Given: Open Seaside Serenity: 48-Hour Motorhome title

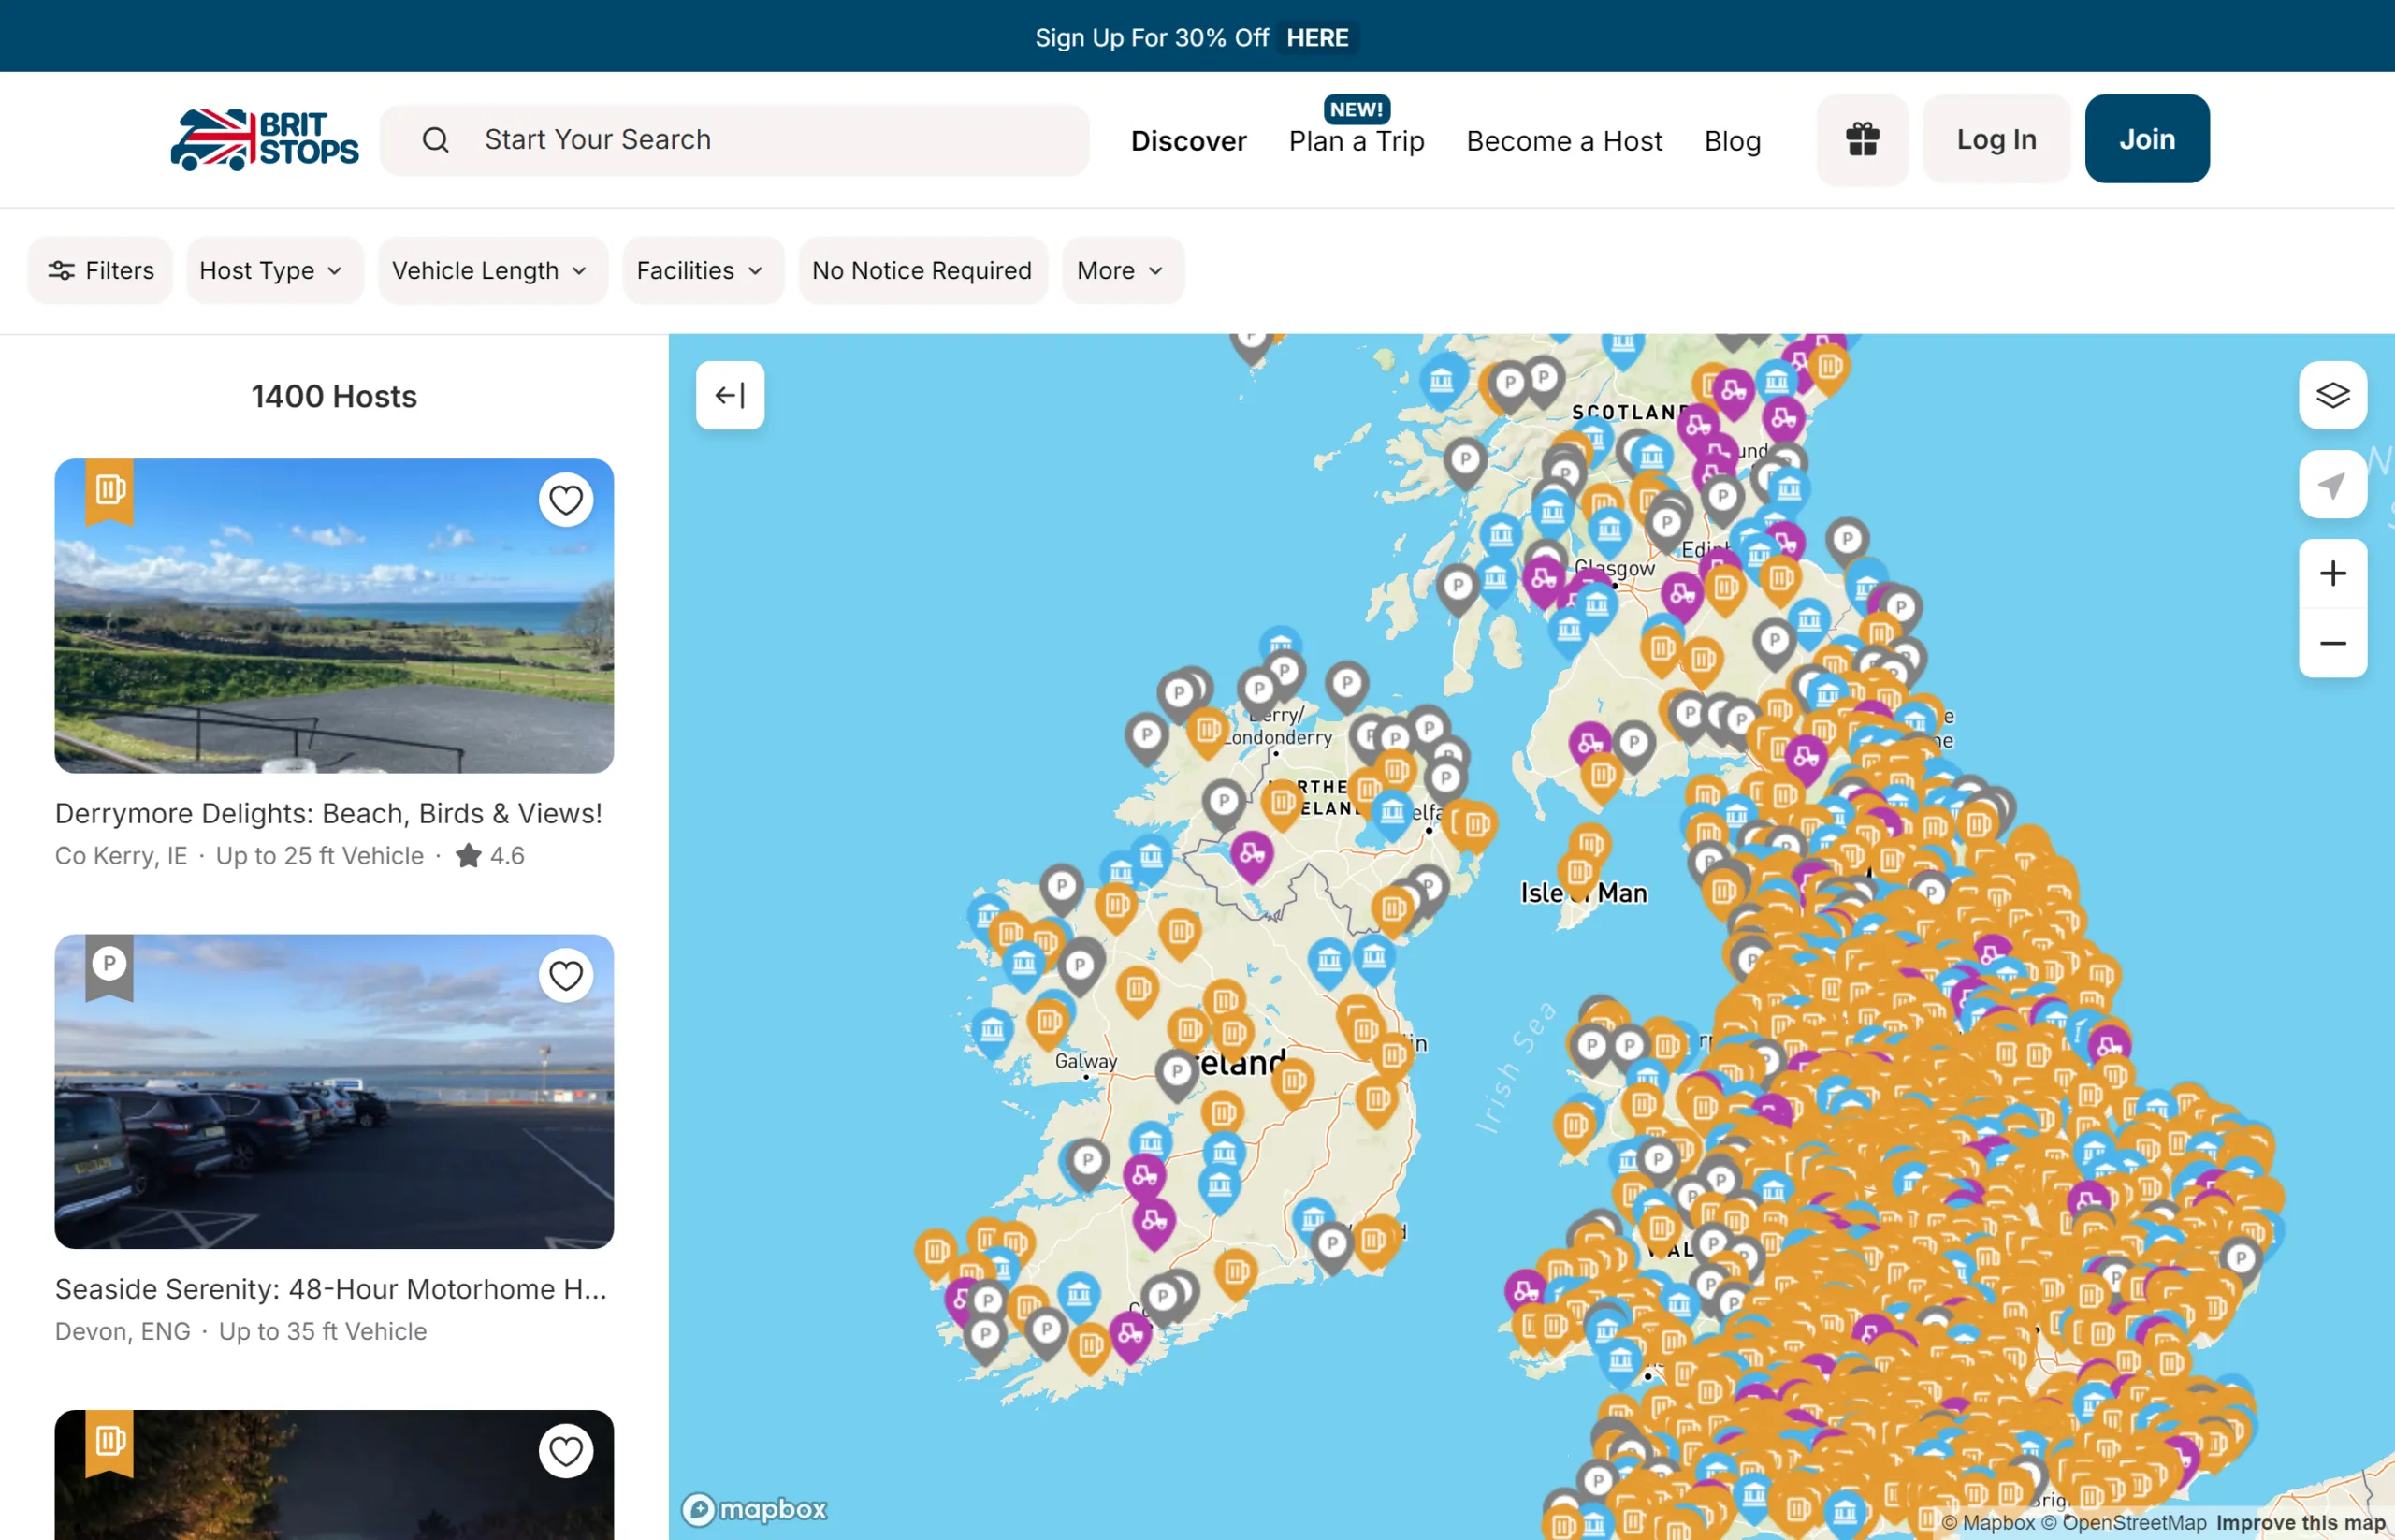Looking at the screenshot, I should coord(331,1289).
